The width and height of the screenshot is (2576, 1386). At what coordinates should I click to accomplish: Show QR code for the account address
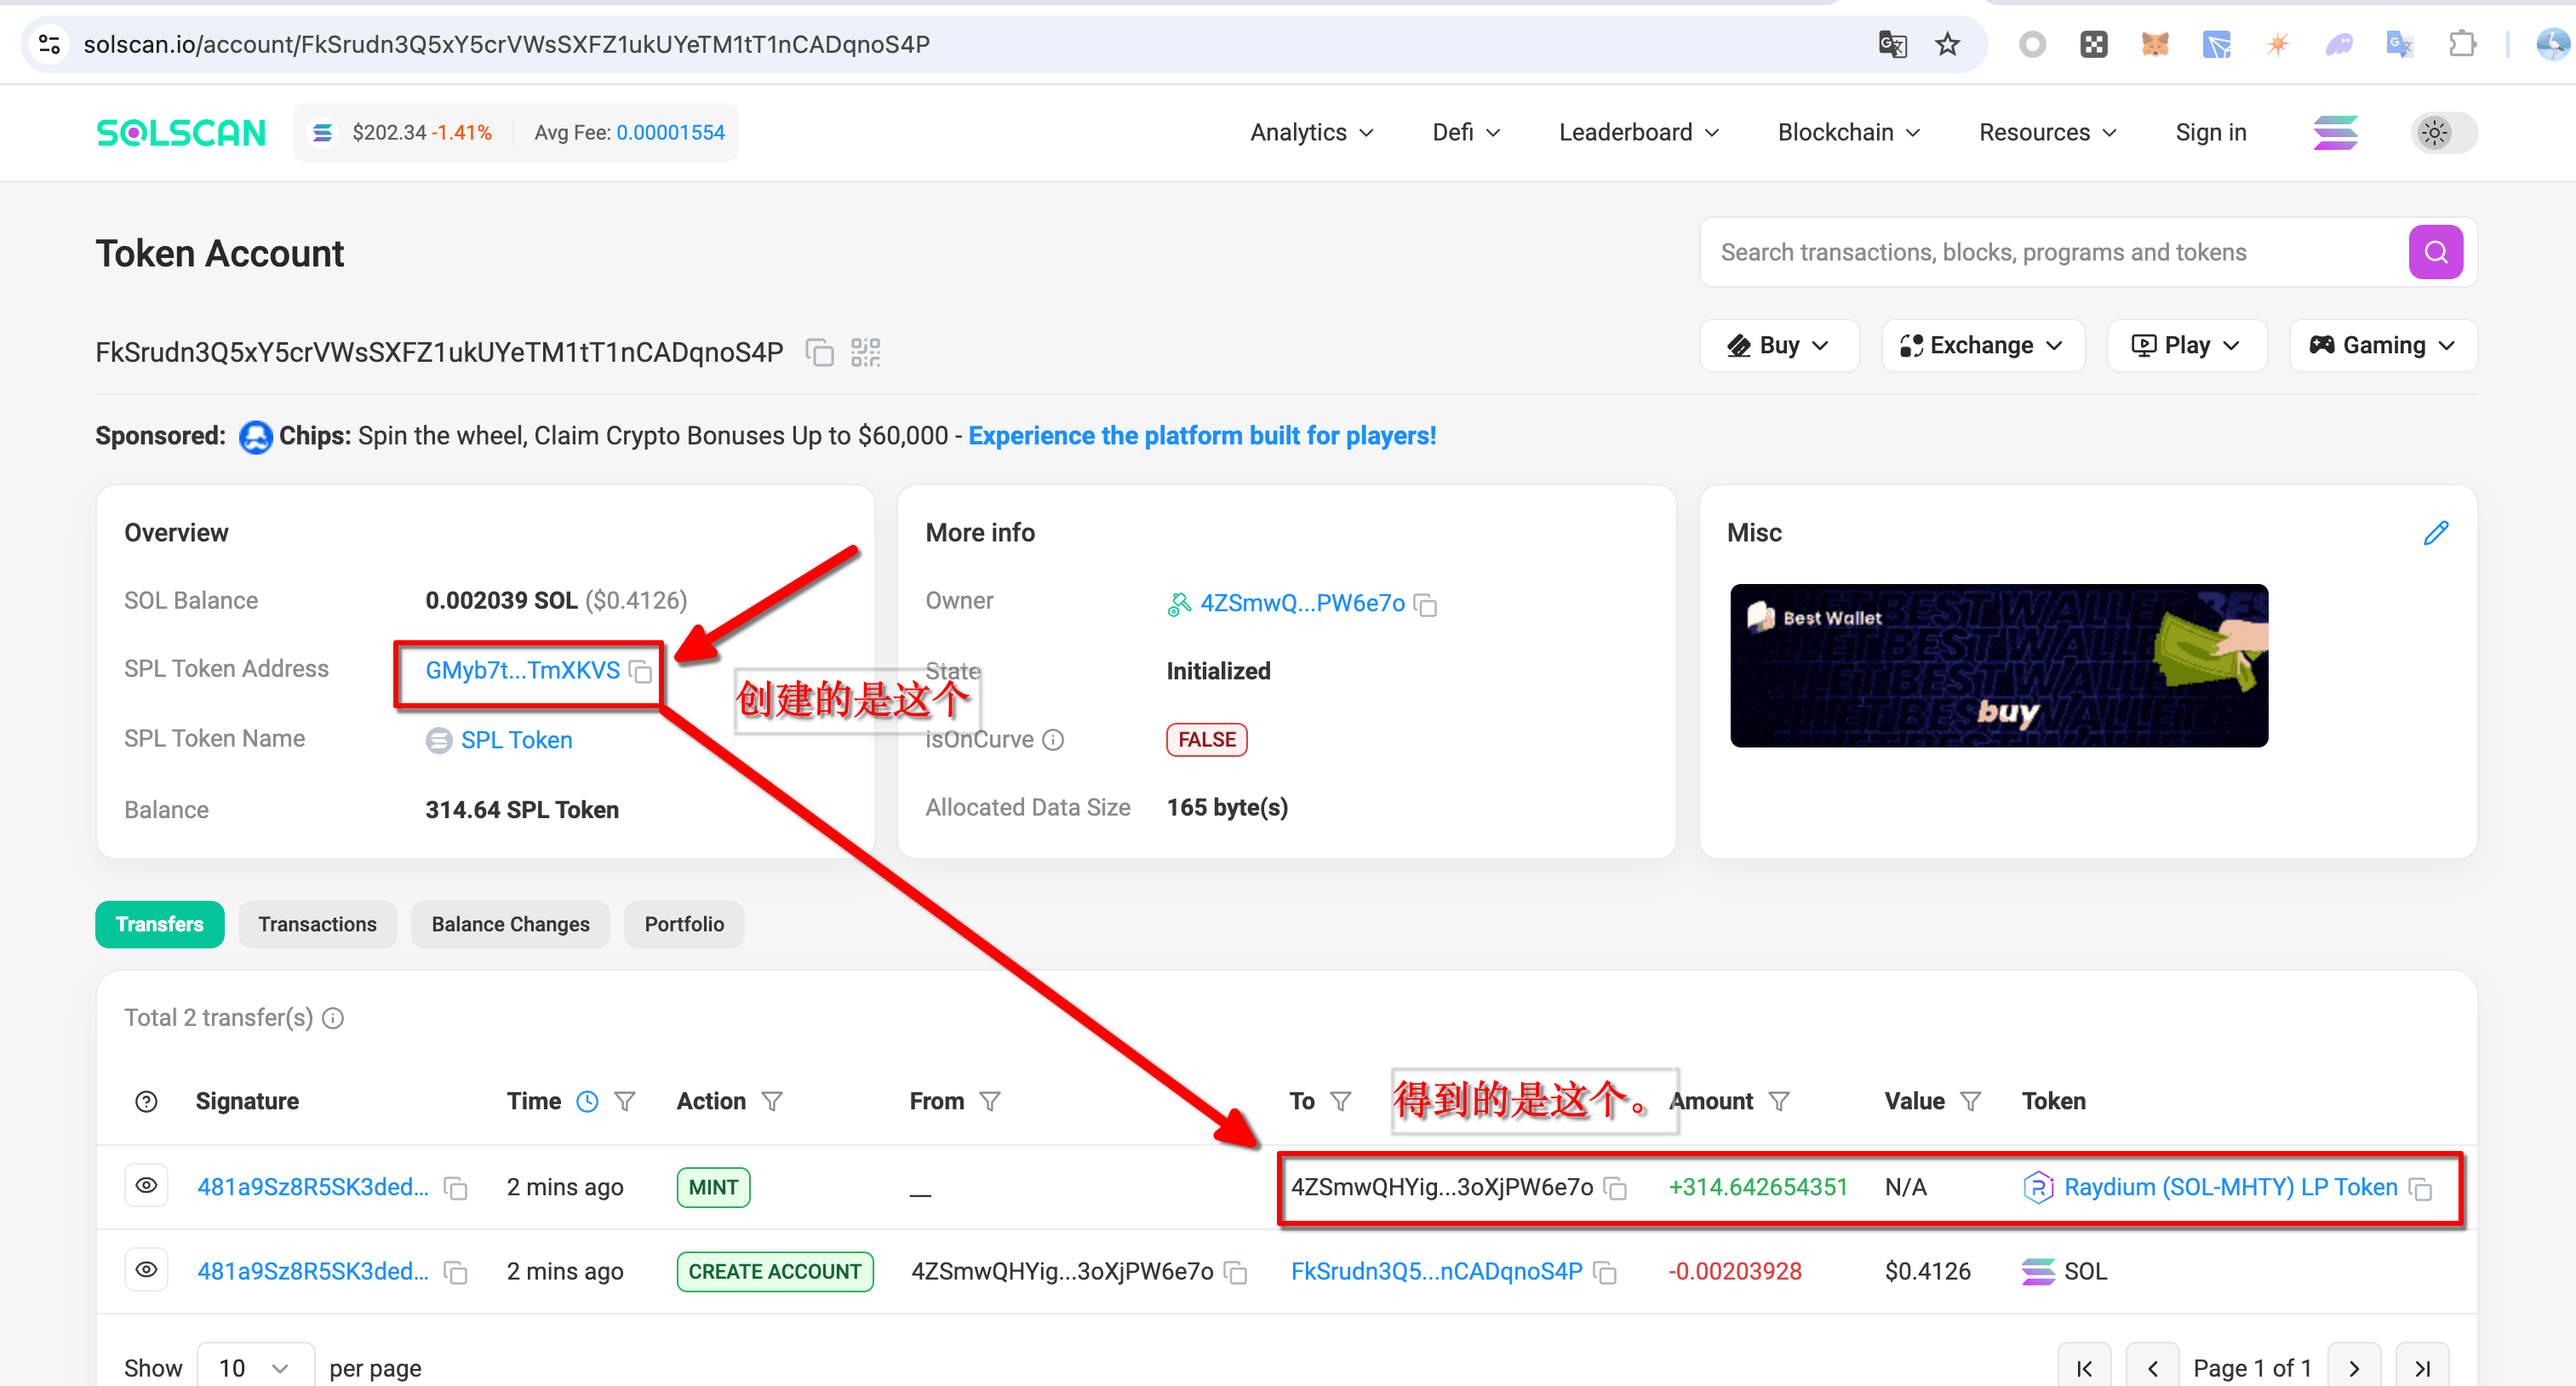pos(865,353)
